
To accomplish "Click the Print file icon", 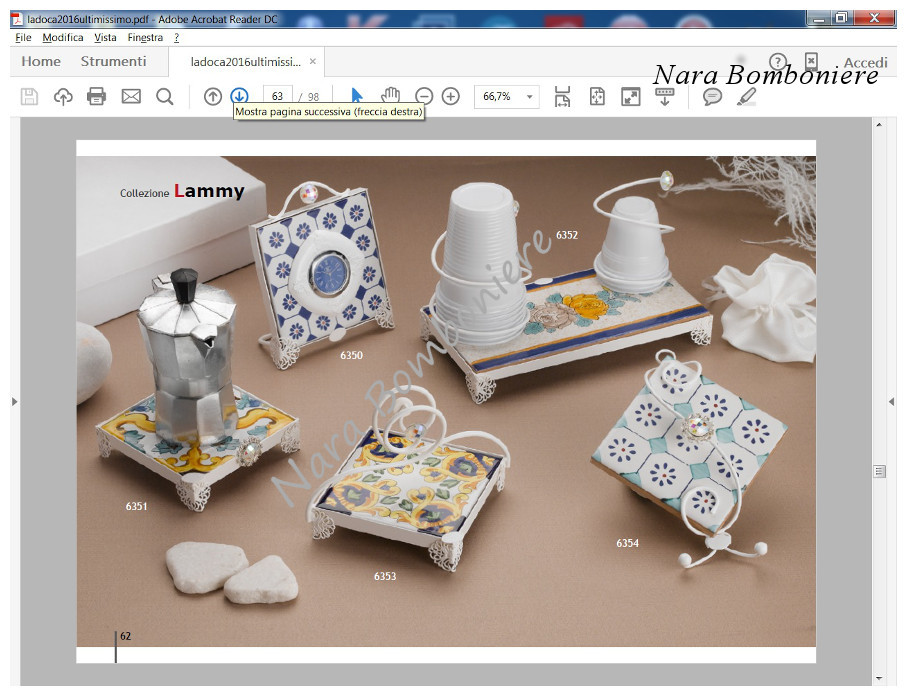I will coord(97,96).
